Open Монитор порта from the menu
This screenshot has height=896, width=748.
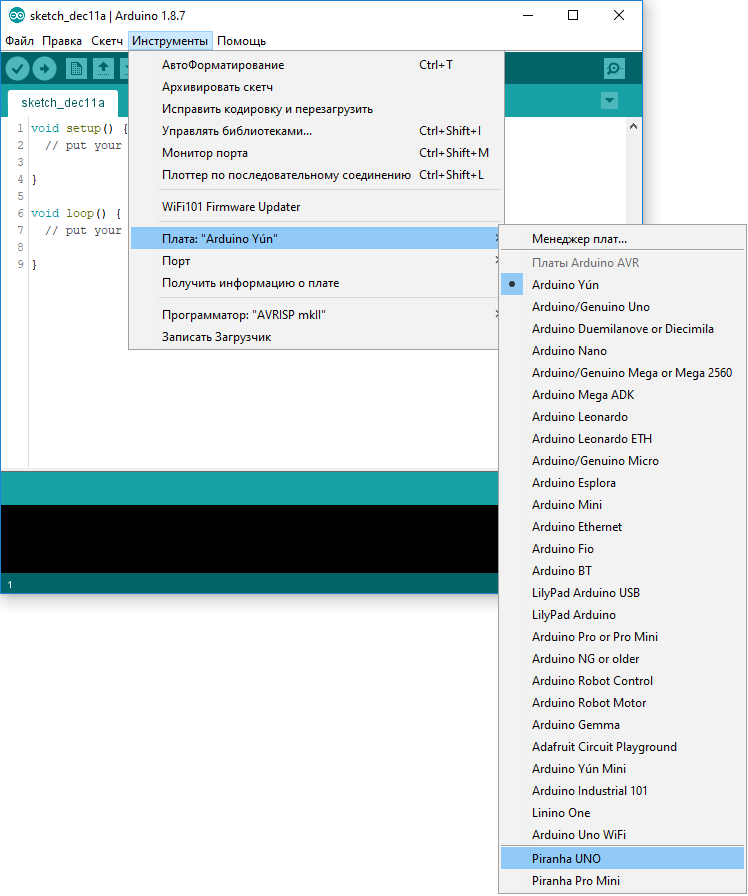pos(316,153)
